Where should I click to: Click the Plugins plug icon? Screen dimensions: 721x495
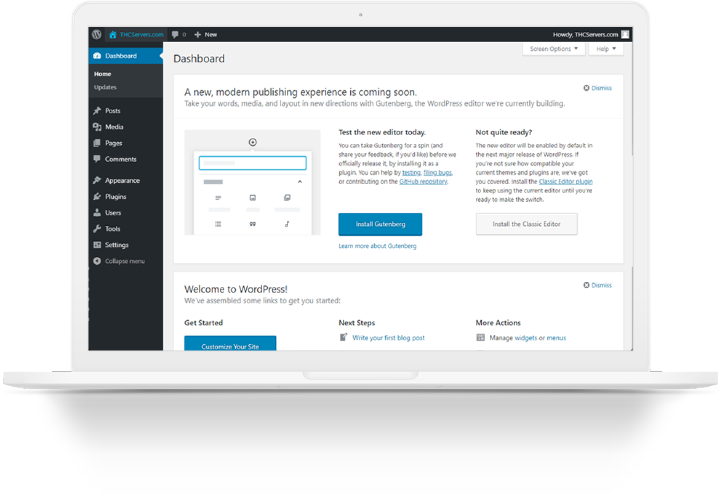(x=97, y=196)
